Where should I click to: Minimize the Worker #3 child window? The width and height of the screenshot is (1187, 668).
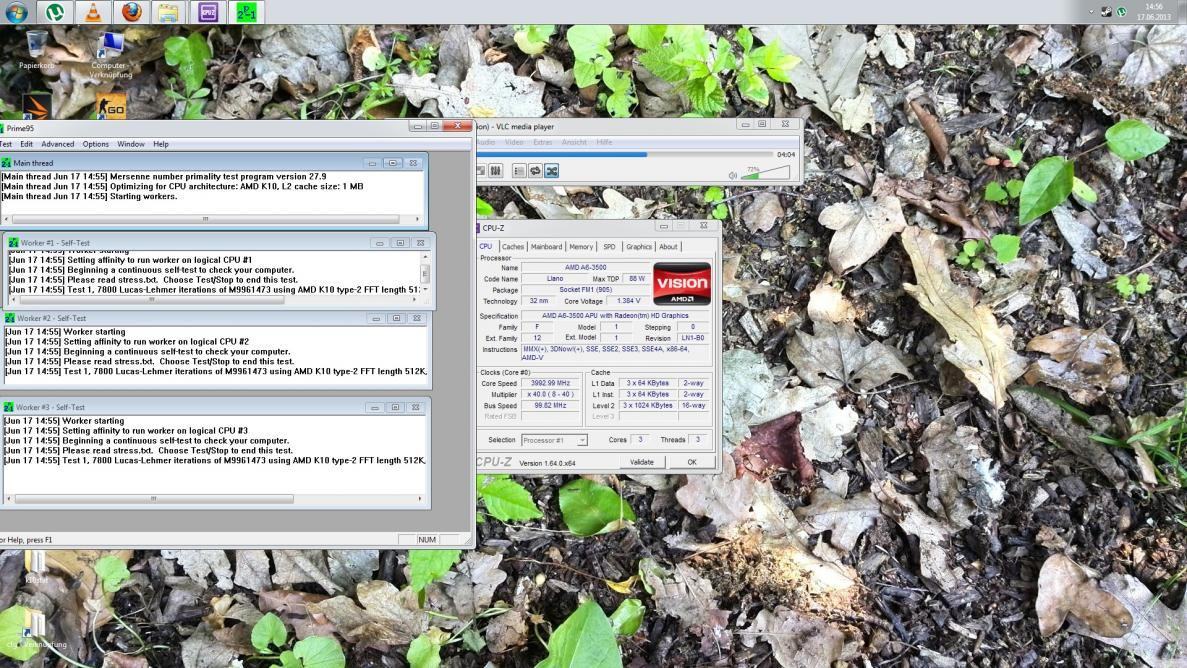click(375, 407)
